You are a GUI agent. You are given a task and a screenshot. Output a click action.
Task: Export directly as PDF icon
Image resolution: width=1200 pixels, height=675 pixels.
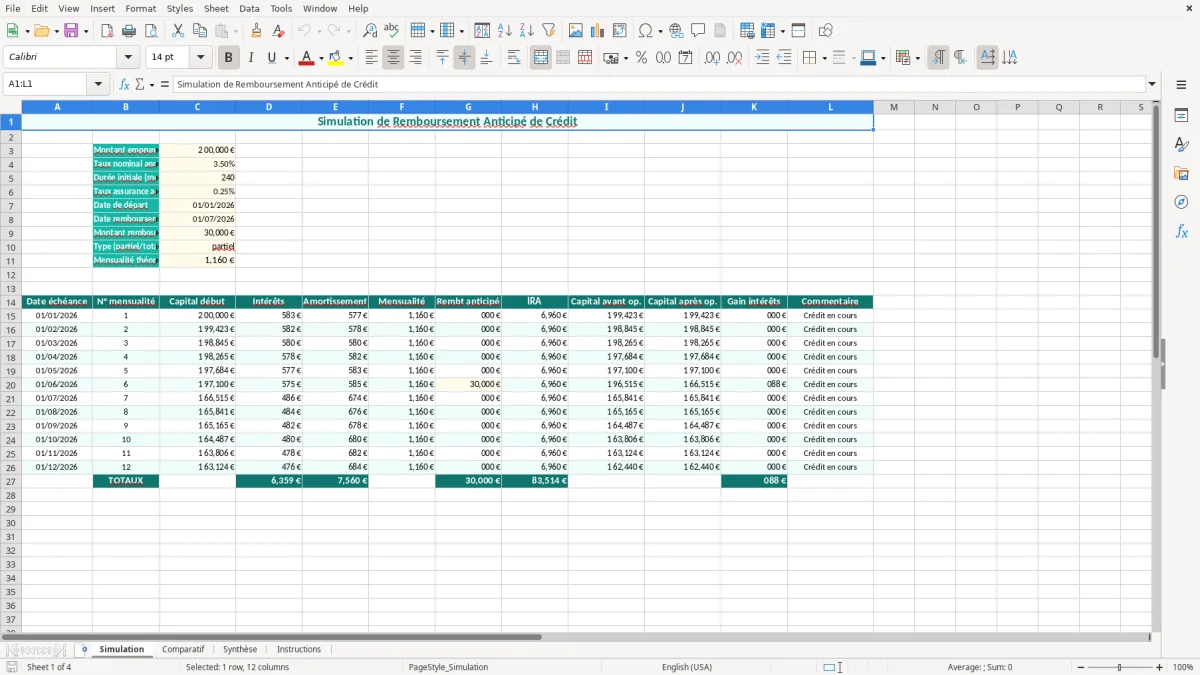pyautogui.click(x=107, y=31)
